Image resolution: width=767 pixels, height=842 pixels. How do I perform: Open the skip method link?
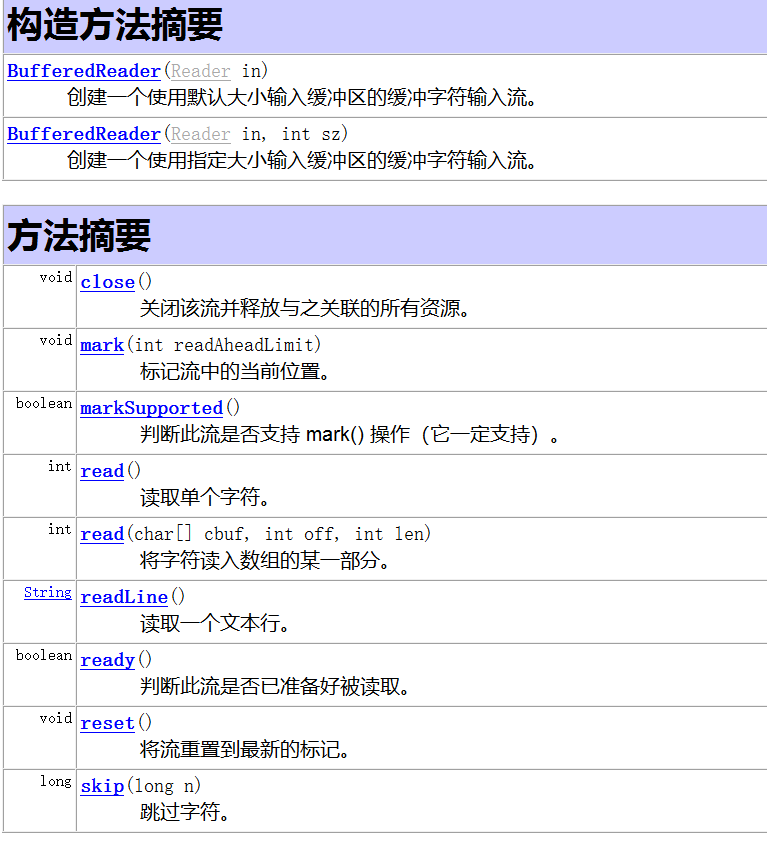(102, 786)
